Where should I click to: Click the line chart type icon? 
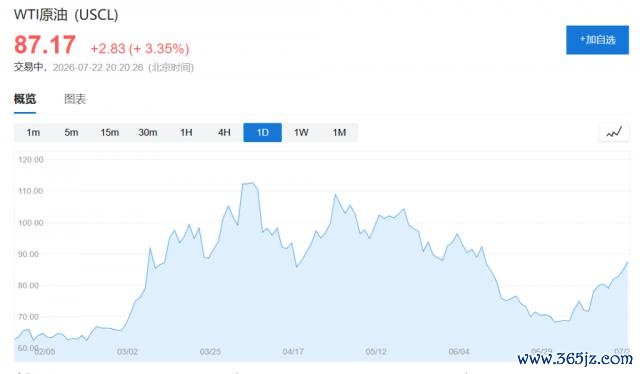[x=614, y=132]
